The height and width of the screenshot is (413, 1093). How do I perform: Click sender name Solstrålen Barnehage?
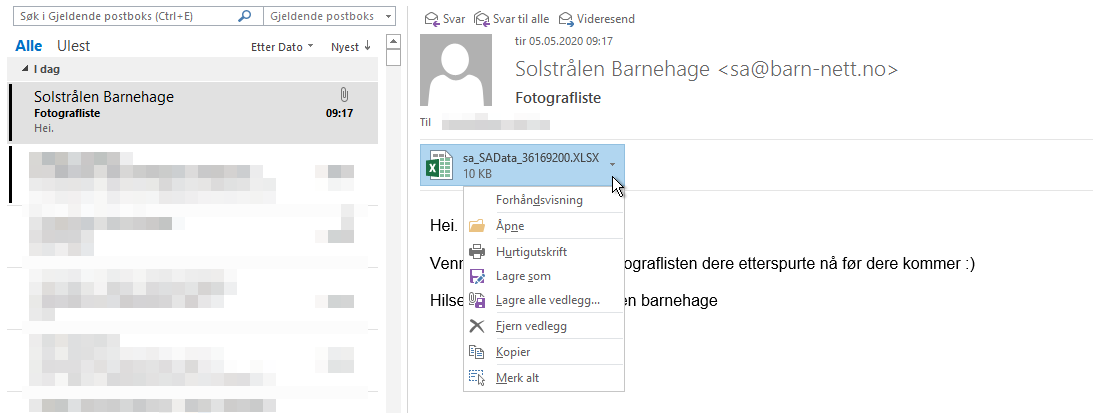point(612,69)
